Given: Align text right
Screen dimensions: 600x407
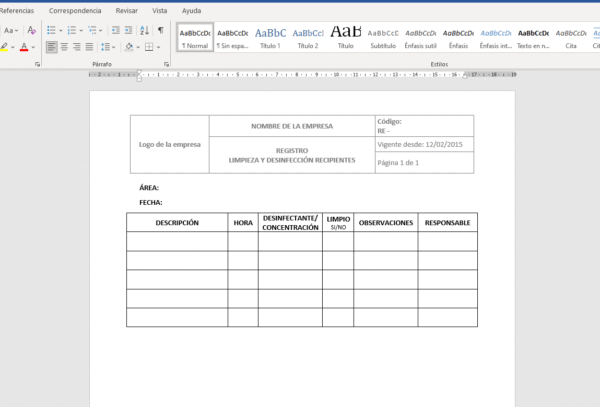Looking at the screenshot, I should pos(77,47).
